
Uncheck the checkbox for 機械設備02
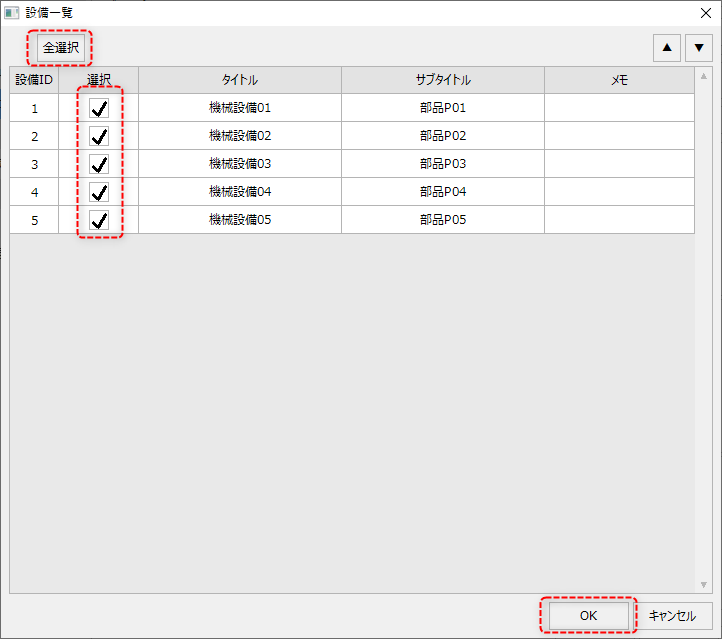(99, 136)
